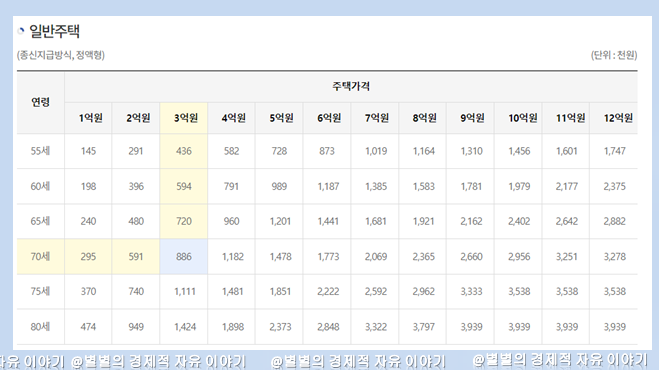
Task: Click the cell with value 2,069
Action: pyautogui.click(x=375, y=256)
